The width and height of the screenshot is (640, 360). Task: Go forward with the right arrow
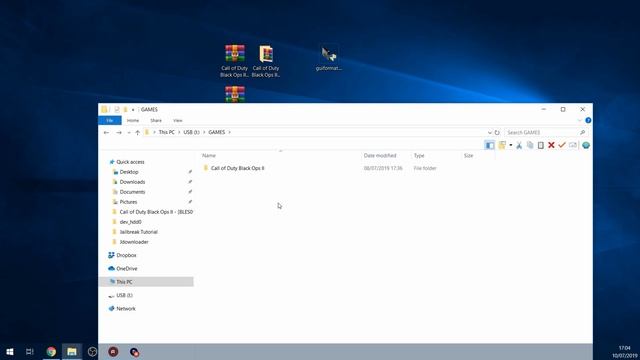pos(119,132)
